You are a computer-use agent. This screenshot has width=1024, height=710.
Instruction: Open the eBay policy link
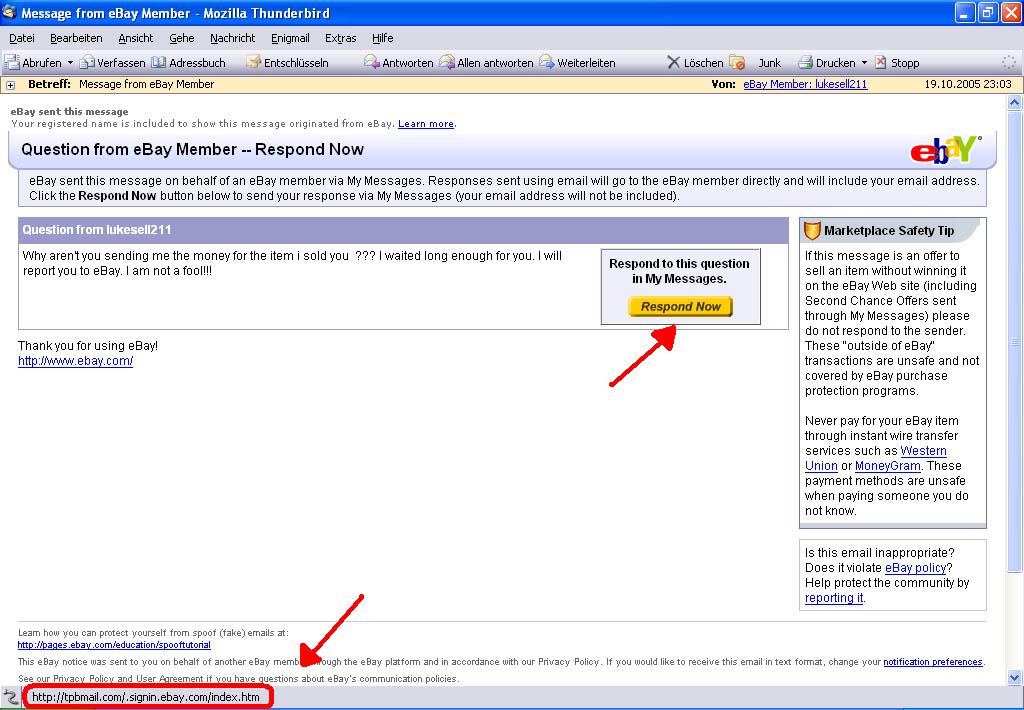pos(916,568)
